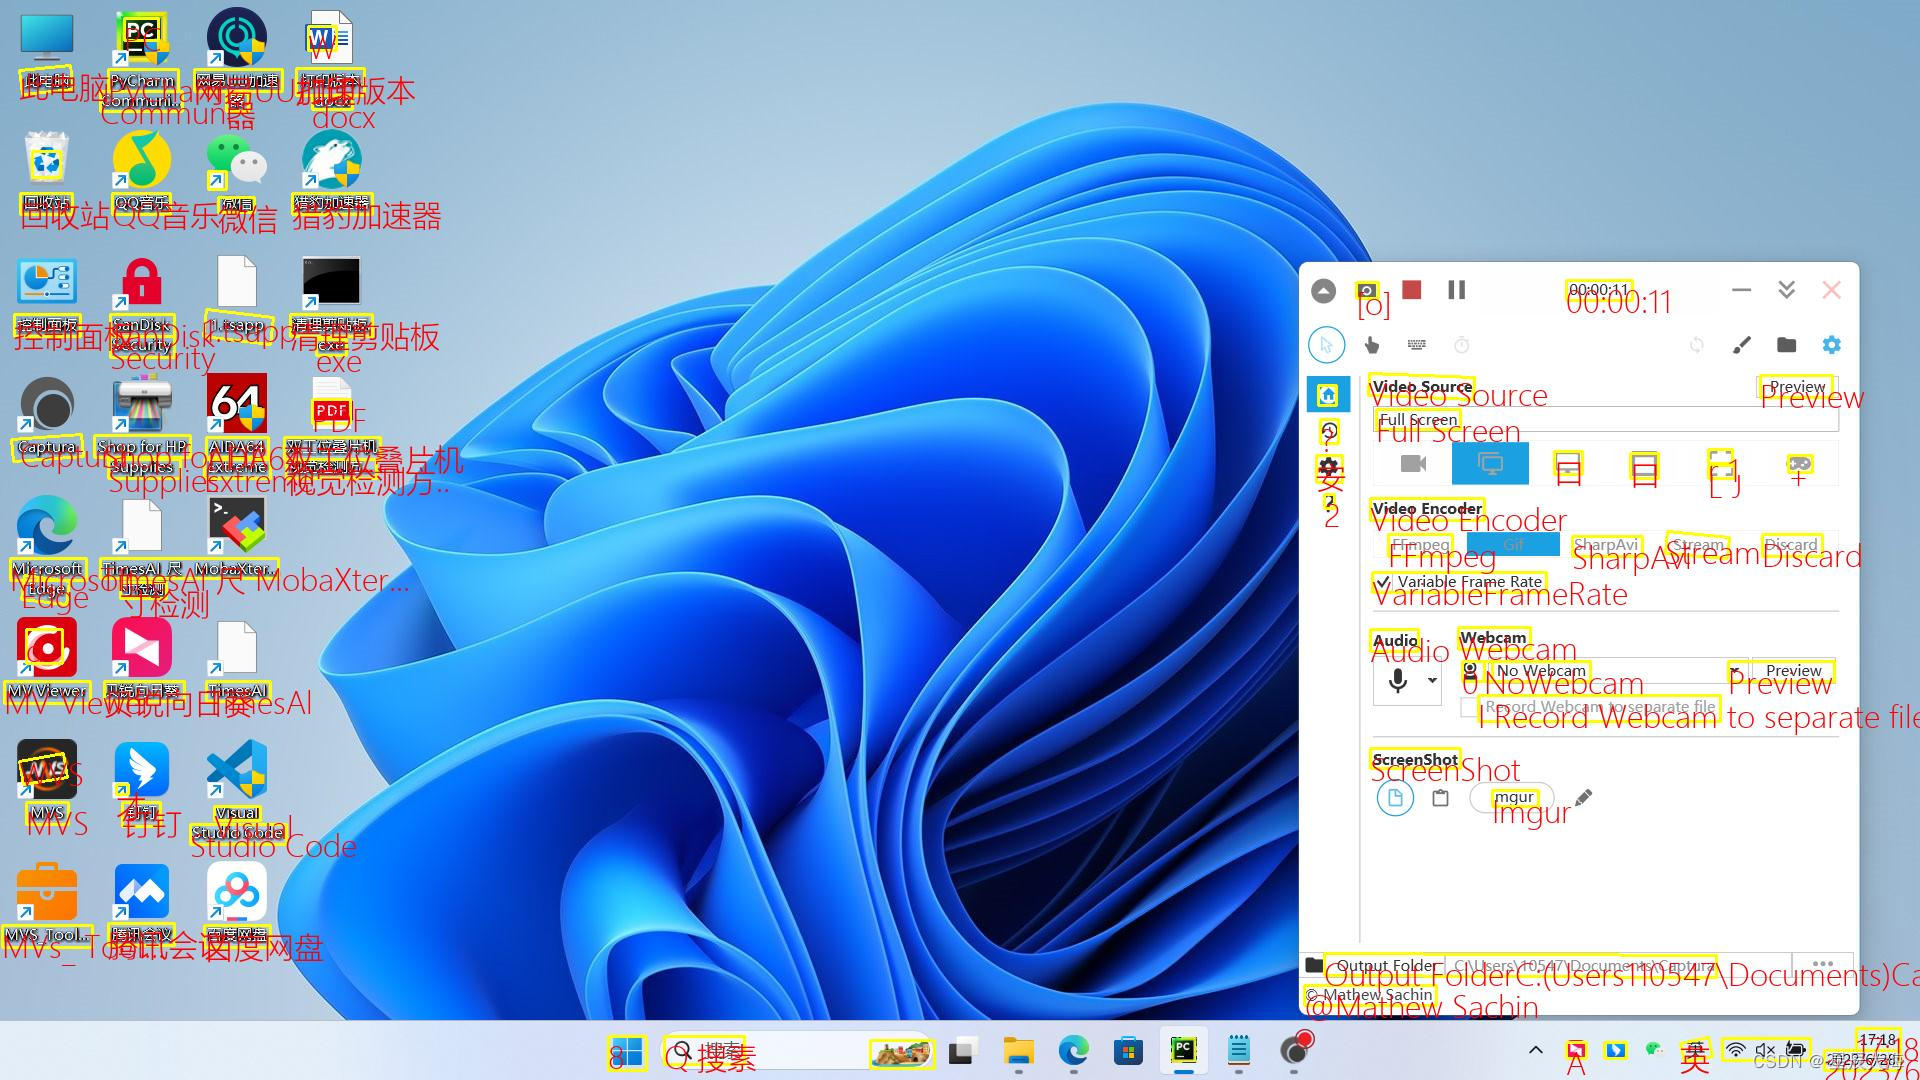Toggle include mouse cursor in recording
The height and width of the screenshot is (1080, 1920).
1326,345
